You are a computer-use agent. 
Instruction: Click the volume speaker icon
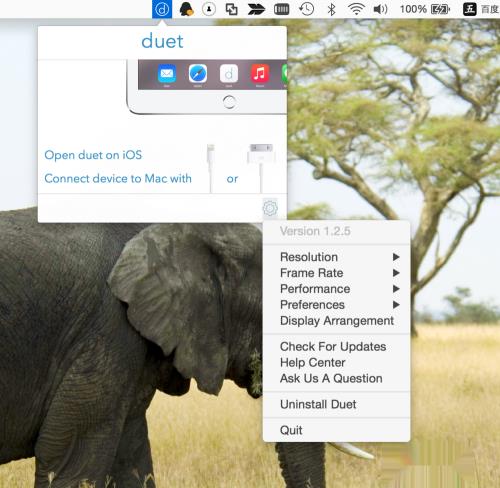(380, 9)
